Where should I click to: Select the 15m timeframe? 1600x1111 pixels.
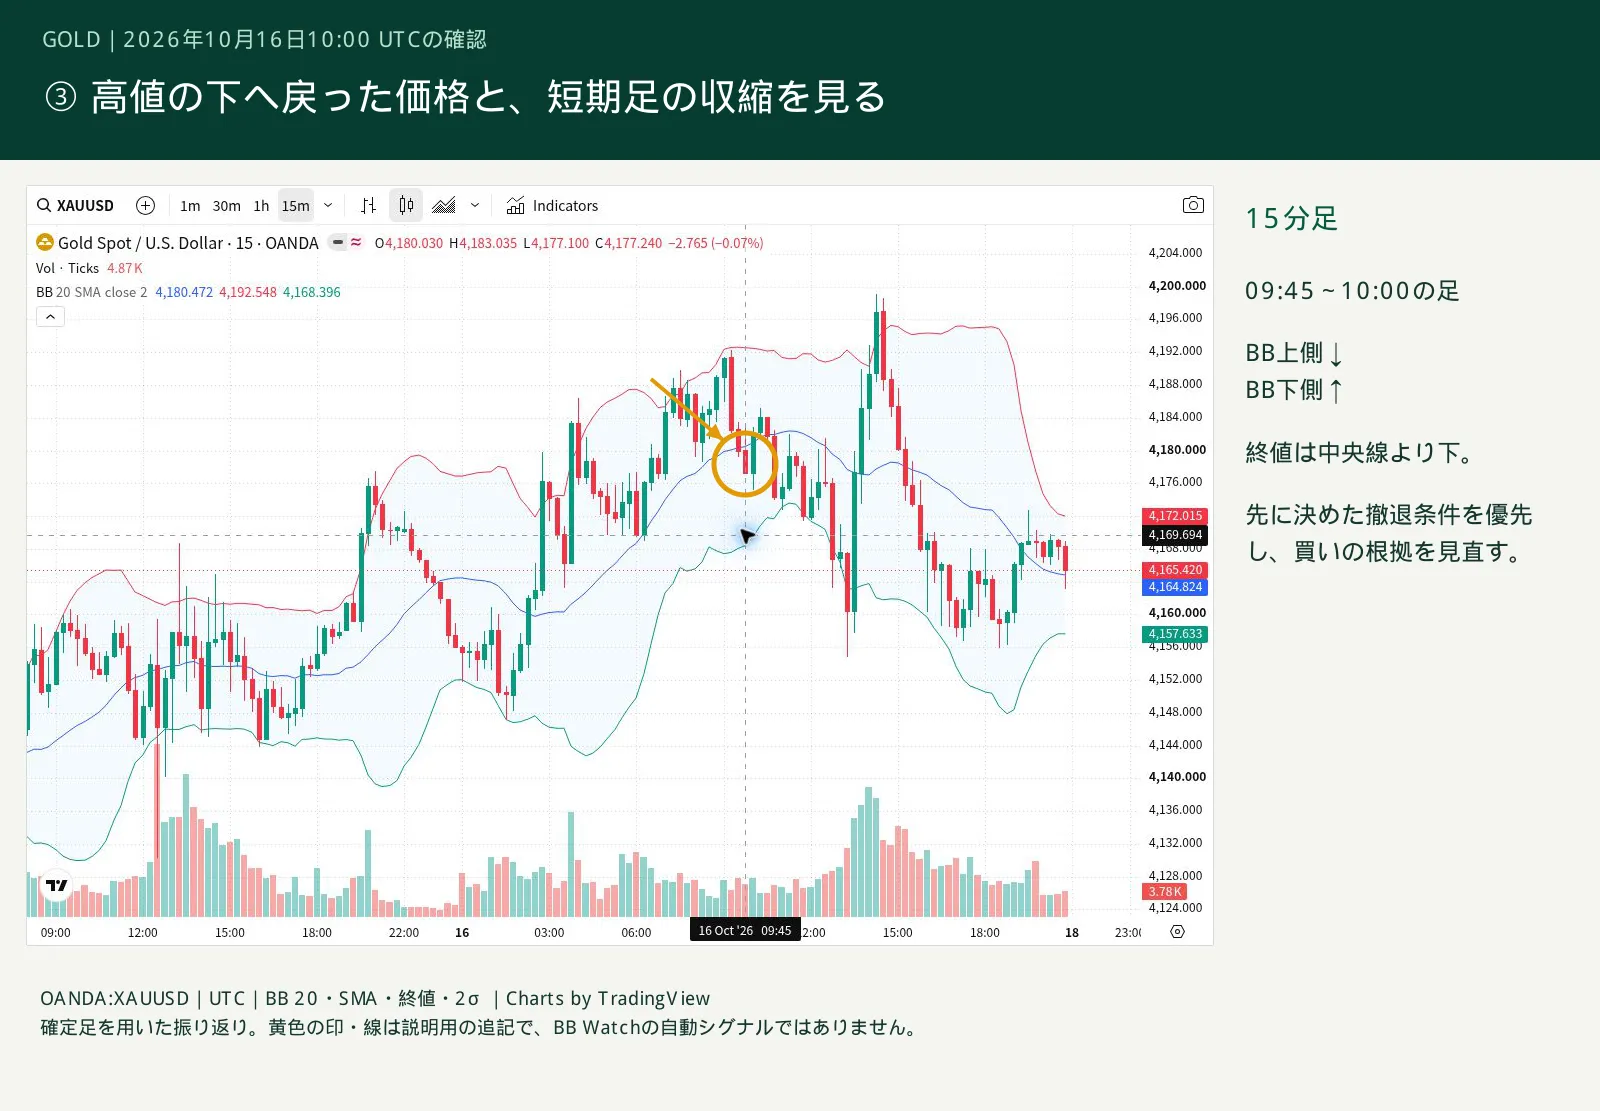pyautogui.click(x=296, y=206)
